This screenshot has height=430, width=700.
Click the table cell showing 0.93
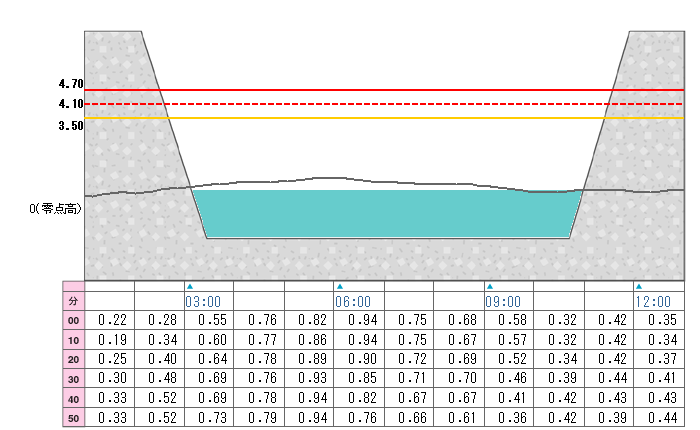pos(309,379)
